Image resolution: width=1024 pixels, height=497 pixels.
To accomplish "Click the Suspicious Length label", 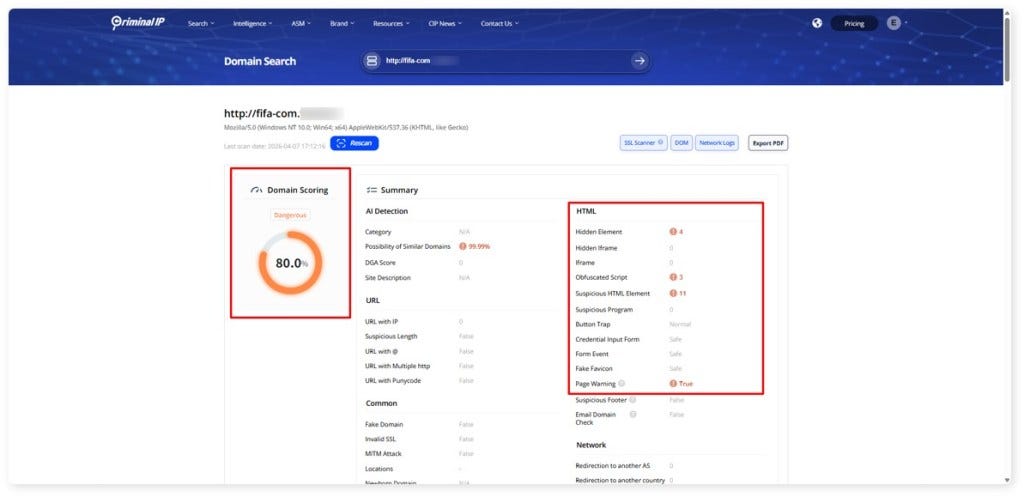I will coord(391,336).
